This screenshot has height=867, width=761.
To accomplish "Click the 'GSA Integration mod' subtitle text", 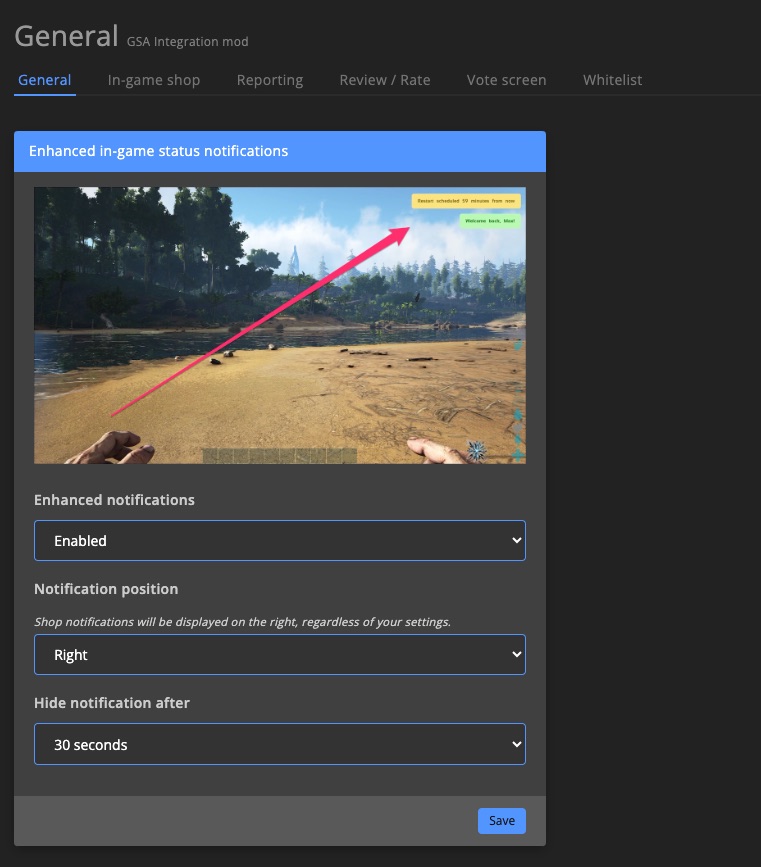I will click(x=187, y=42).
